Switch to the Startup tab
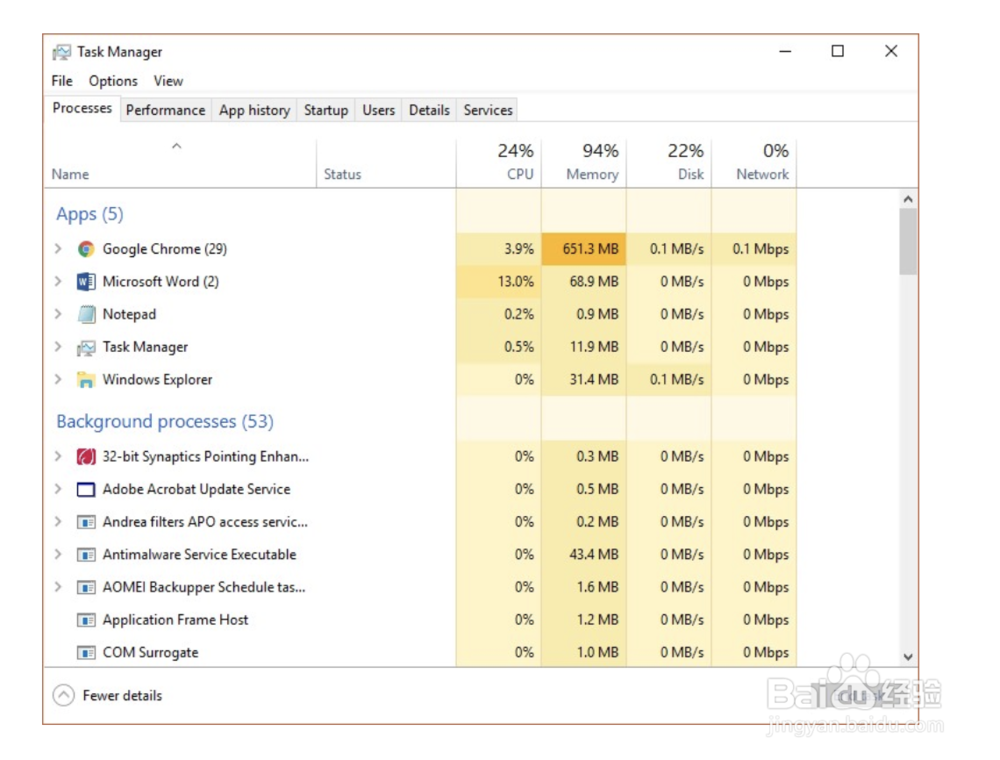Image resolution: width=1000 pixels, height=760 pixels. click(326, 110)
